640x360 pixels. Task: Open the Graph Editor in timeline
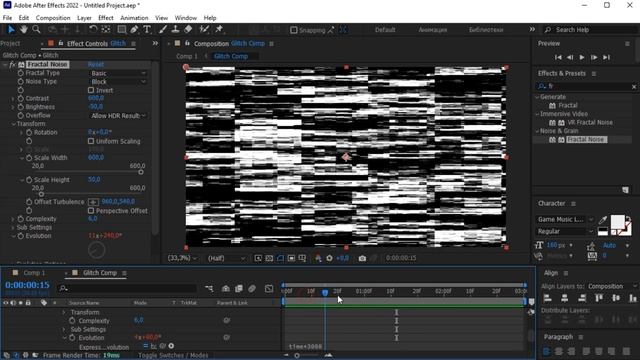[269, 289]
